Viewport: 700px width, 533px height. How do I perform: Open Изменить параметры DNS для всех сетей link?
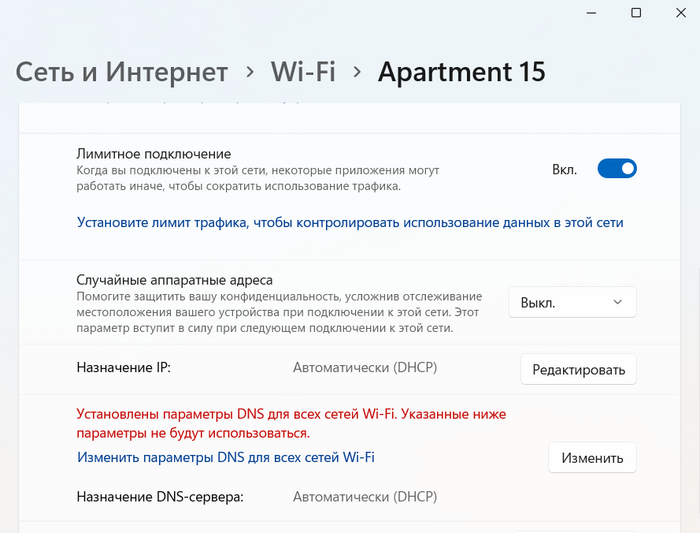pyautogui.click(x=226, y=458)
